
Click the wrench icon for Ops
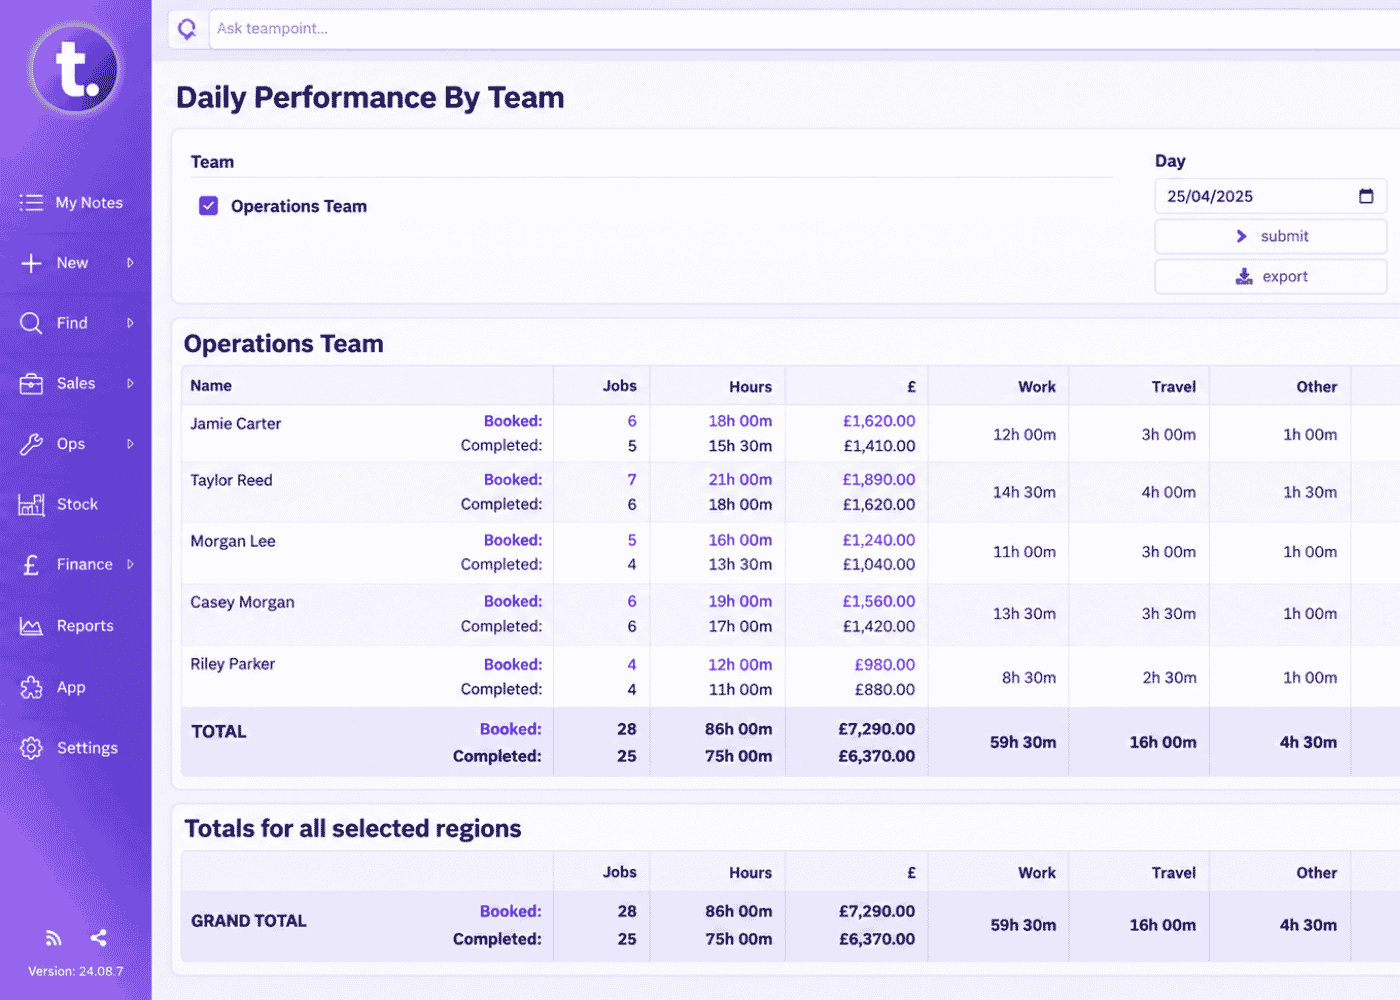click(31, 444)
